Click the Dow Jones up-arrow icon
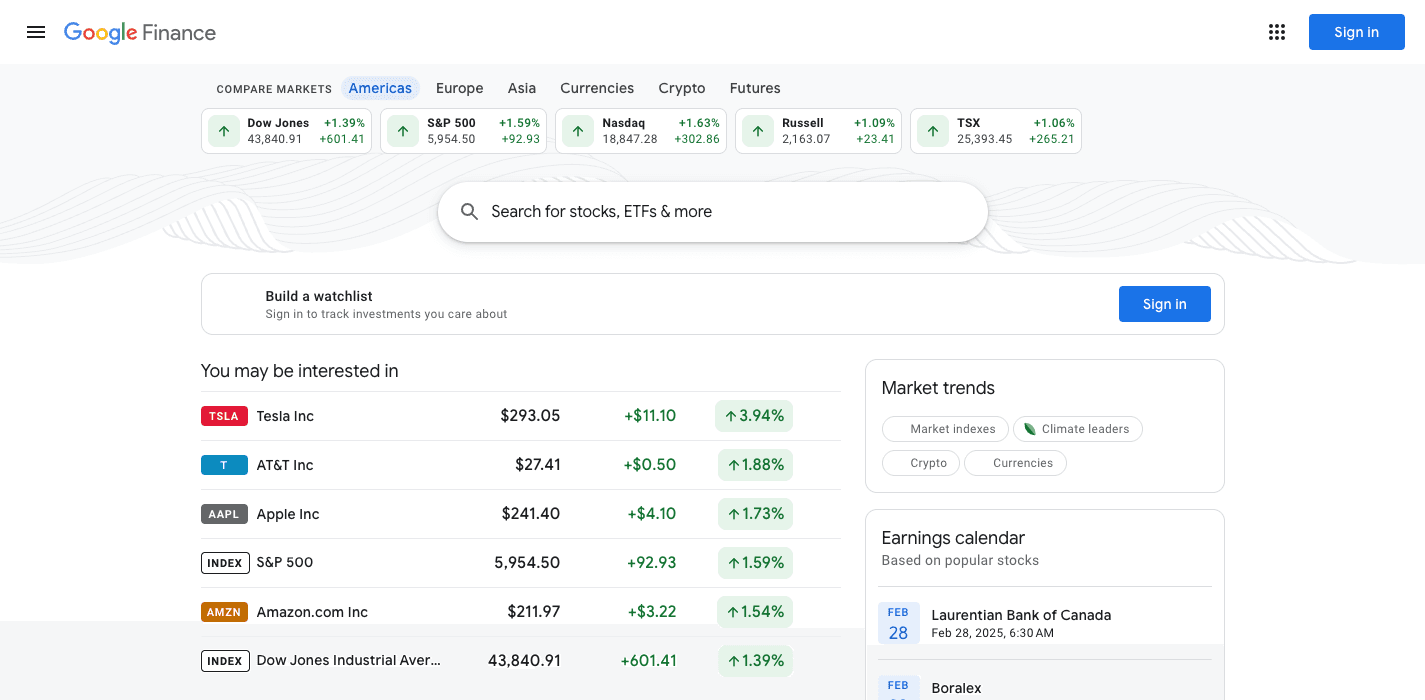The image size is (1425, 700). (223, 131)
